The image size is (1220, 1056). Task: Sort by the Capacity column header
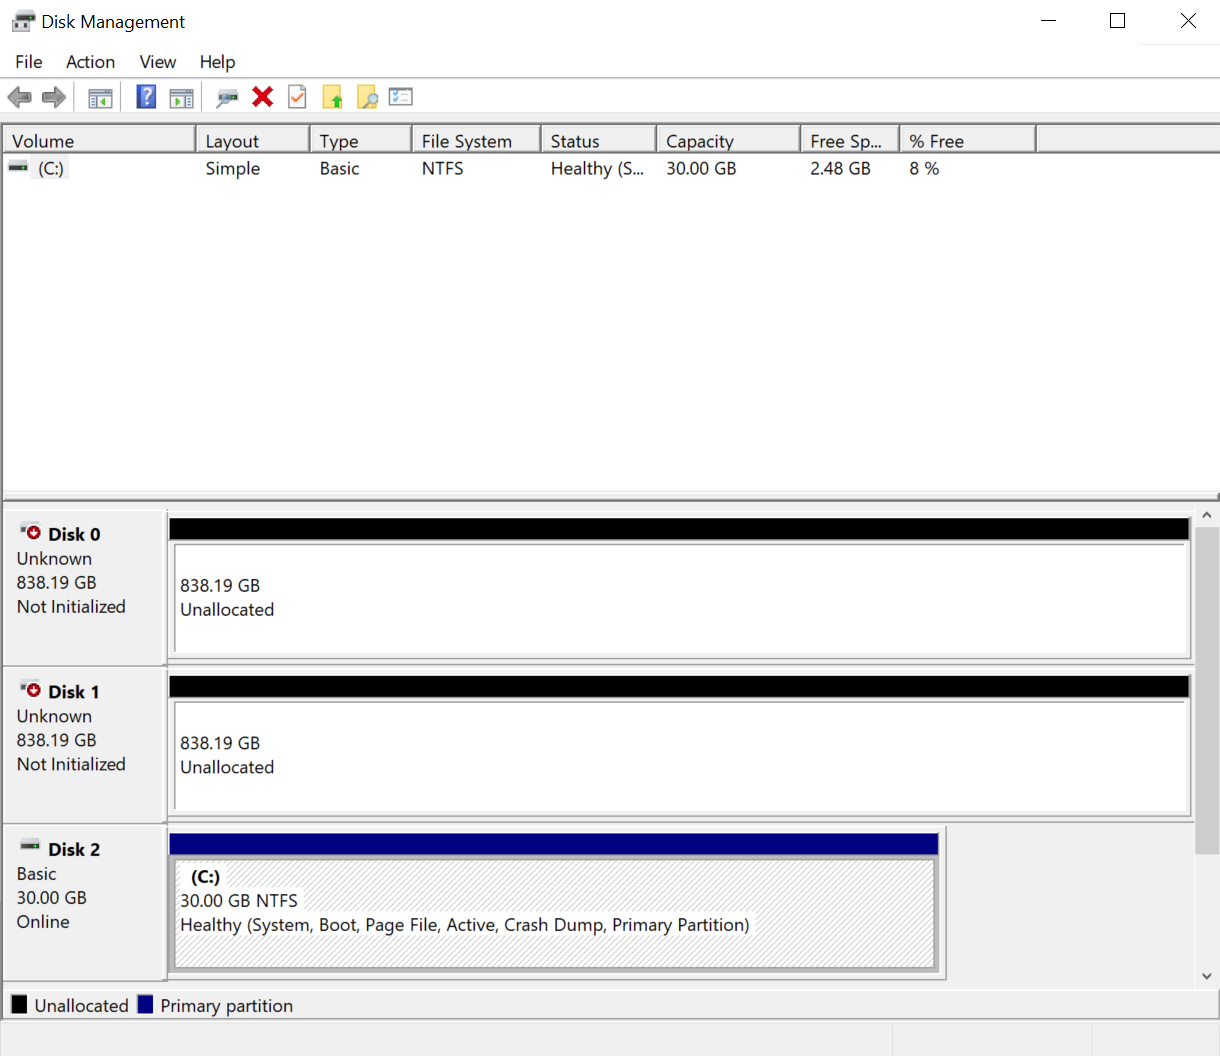coord(729,141)
